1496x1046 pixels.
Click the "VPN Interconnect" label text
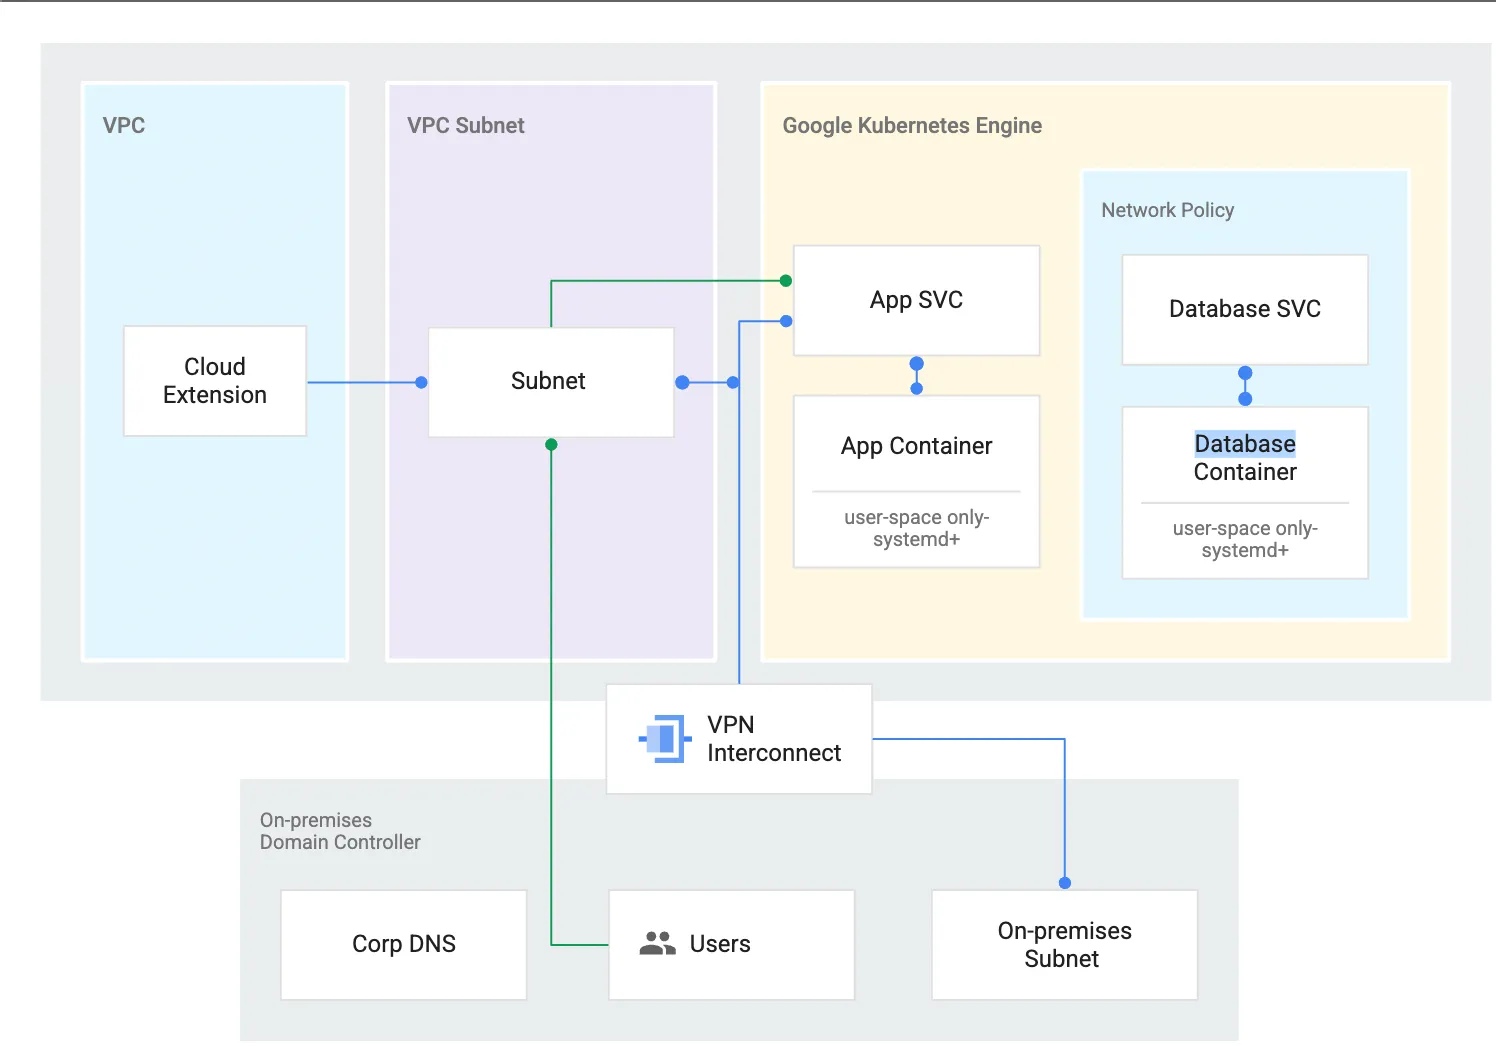774,739
